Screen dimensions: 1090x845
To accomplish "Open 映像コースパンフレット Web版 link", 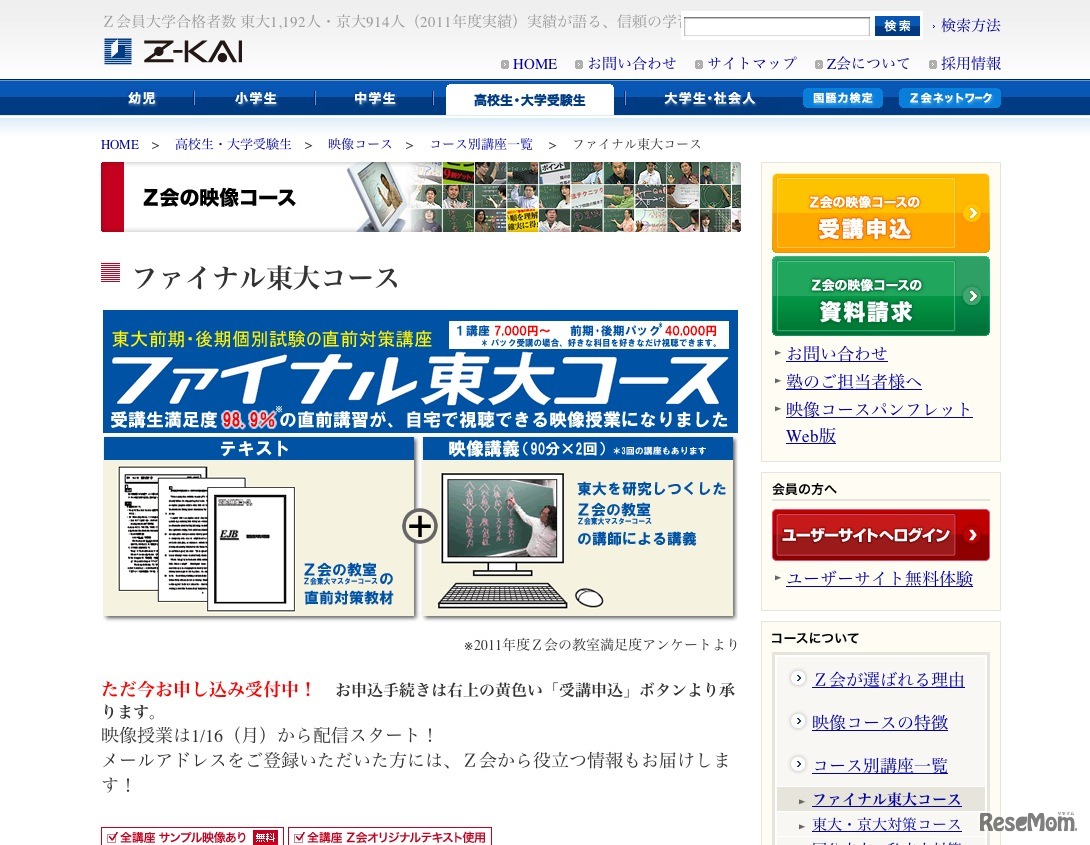I will pyautogui.click(x=879, y=422).
